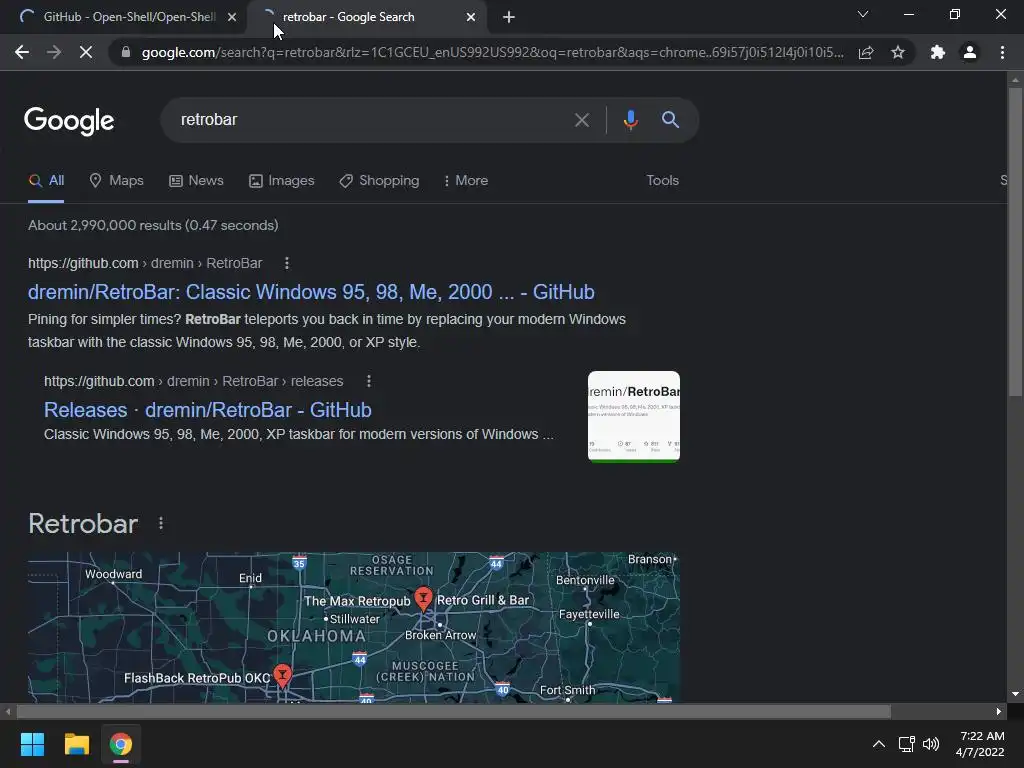Show hidden system tray icons chevron
Screen dimensions: 1024x768
click(879, 744)
